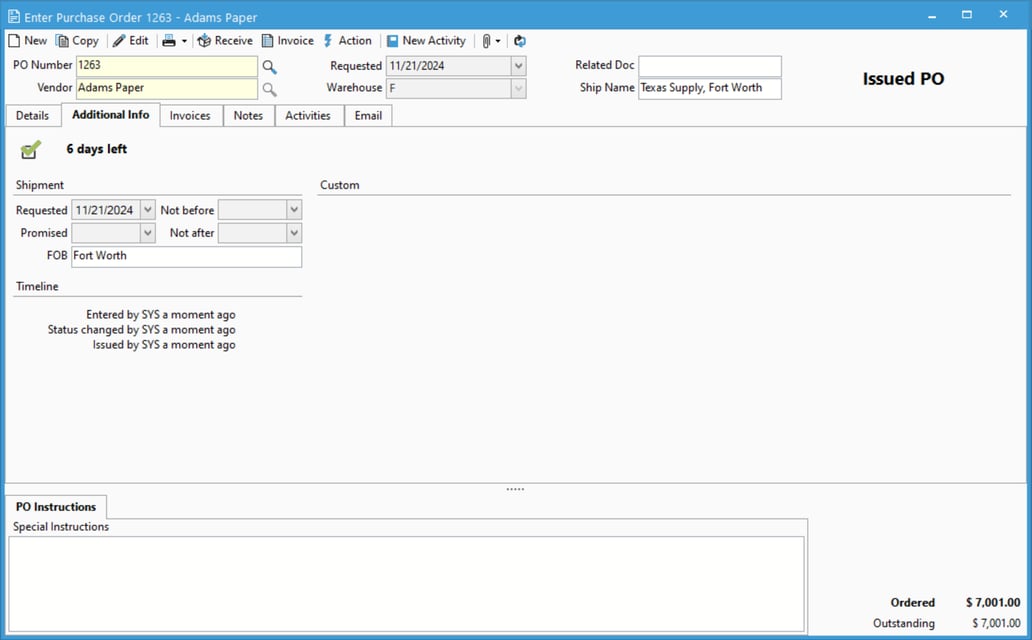Refresh the purchase order with the refresh icon

click(x=519, y=40)
